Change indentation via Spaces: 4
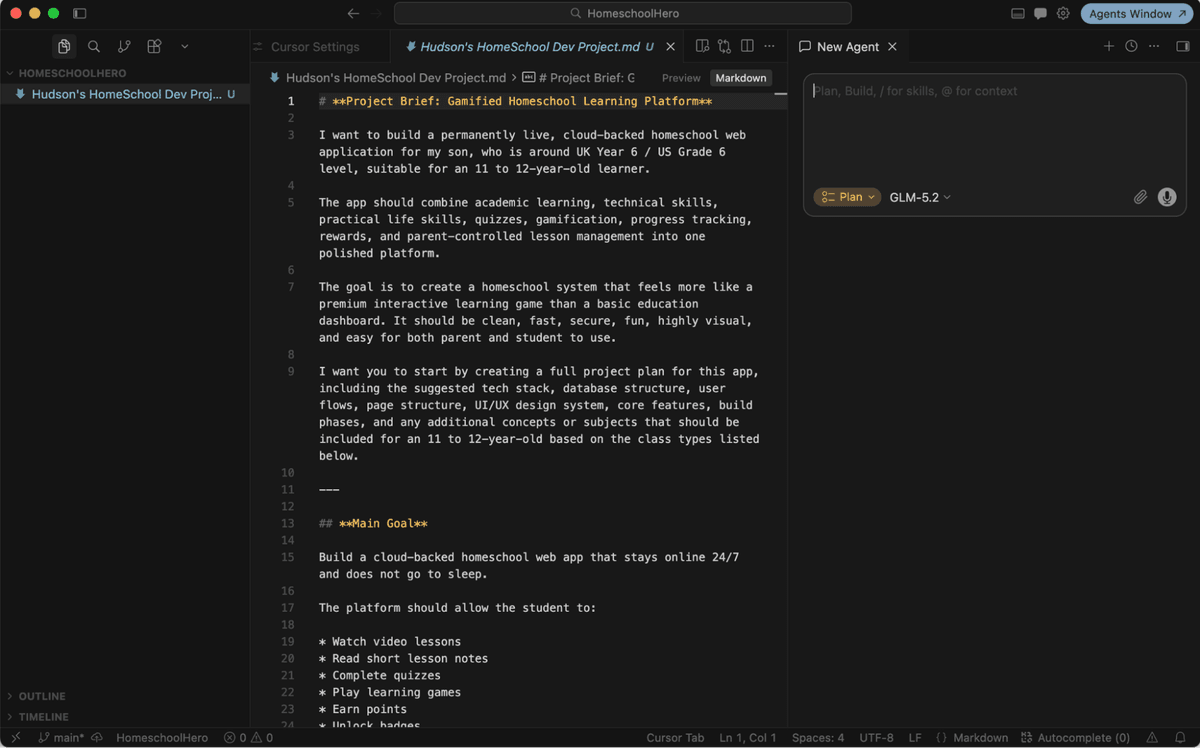 point(818,738)
